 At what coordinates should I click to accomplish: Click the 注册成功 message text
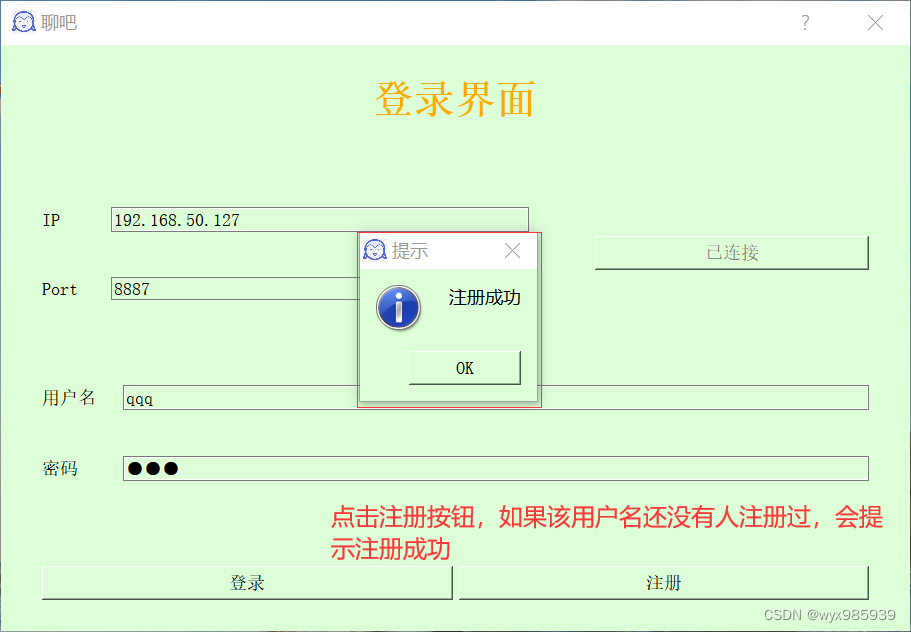tap(485, 298)
